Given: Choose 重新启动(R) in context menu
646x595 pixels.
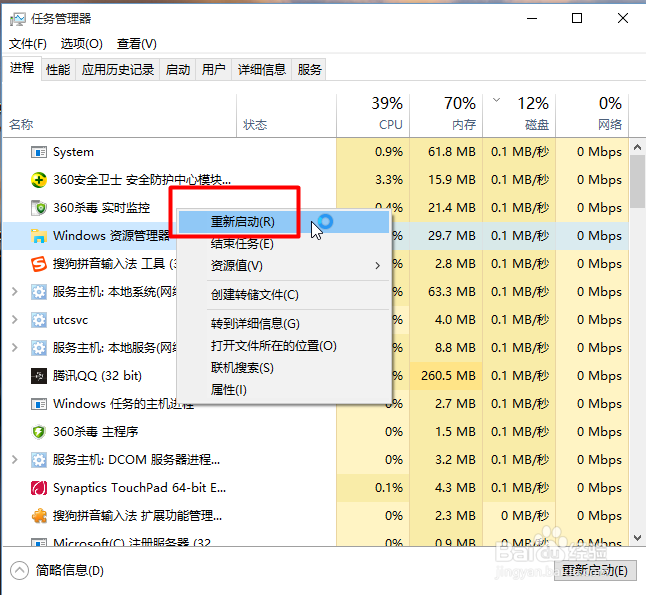Looking at the screenshot, I should 284,222.
